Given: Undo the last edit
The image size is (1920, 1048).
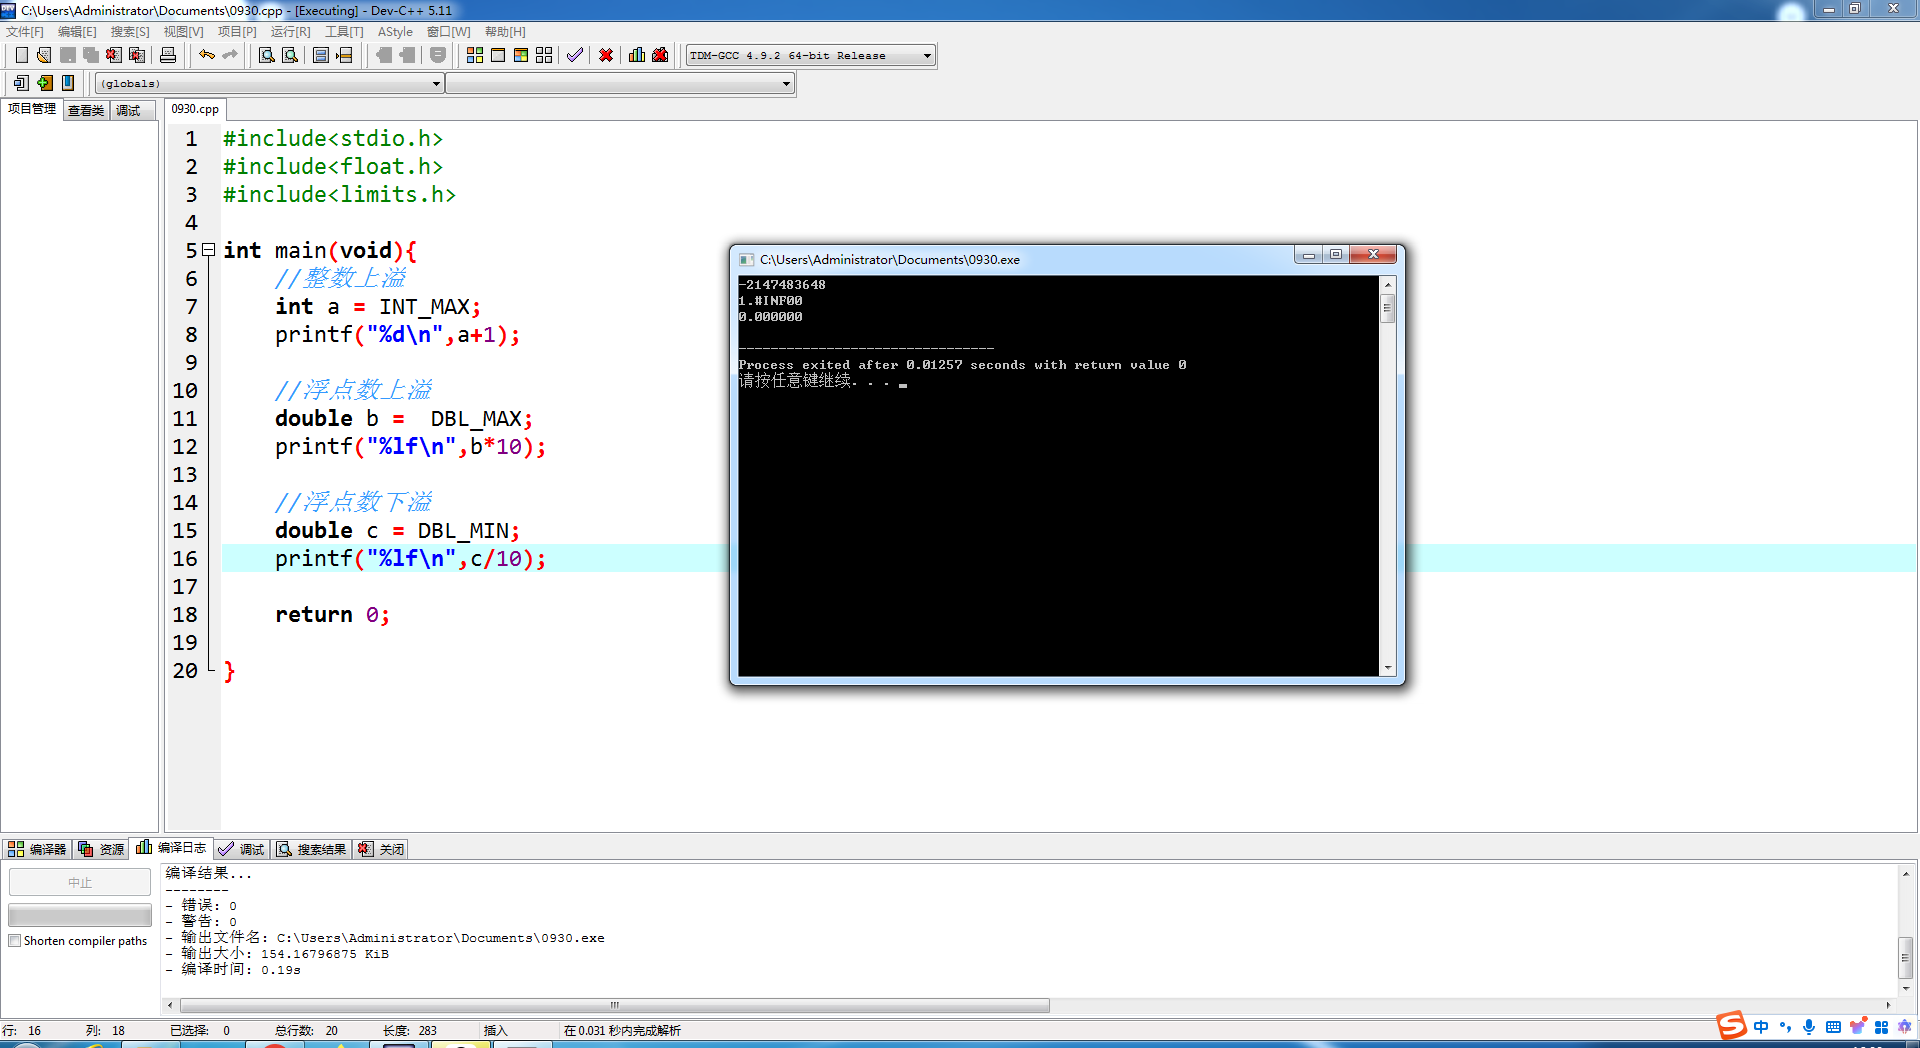Looking at the screenshot, I should 206,55.
